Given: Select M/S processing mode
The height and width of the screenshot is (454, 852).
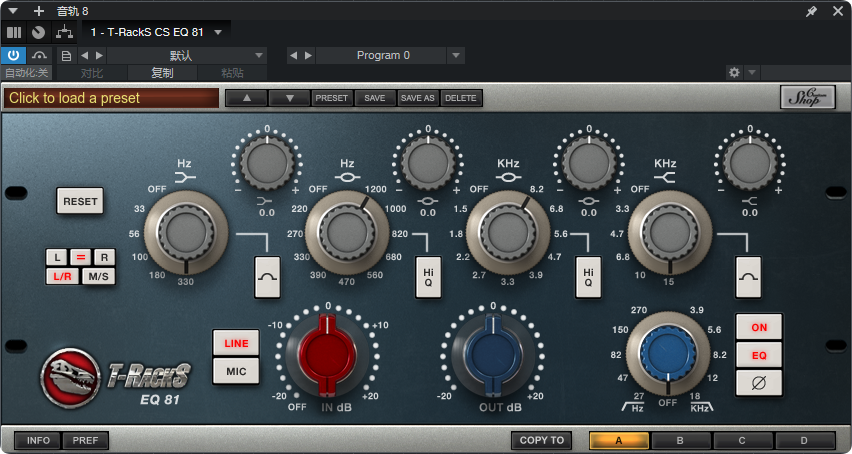Looking at the screenshot, I should pos(98,276).
